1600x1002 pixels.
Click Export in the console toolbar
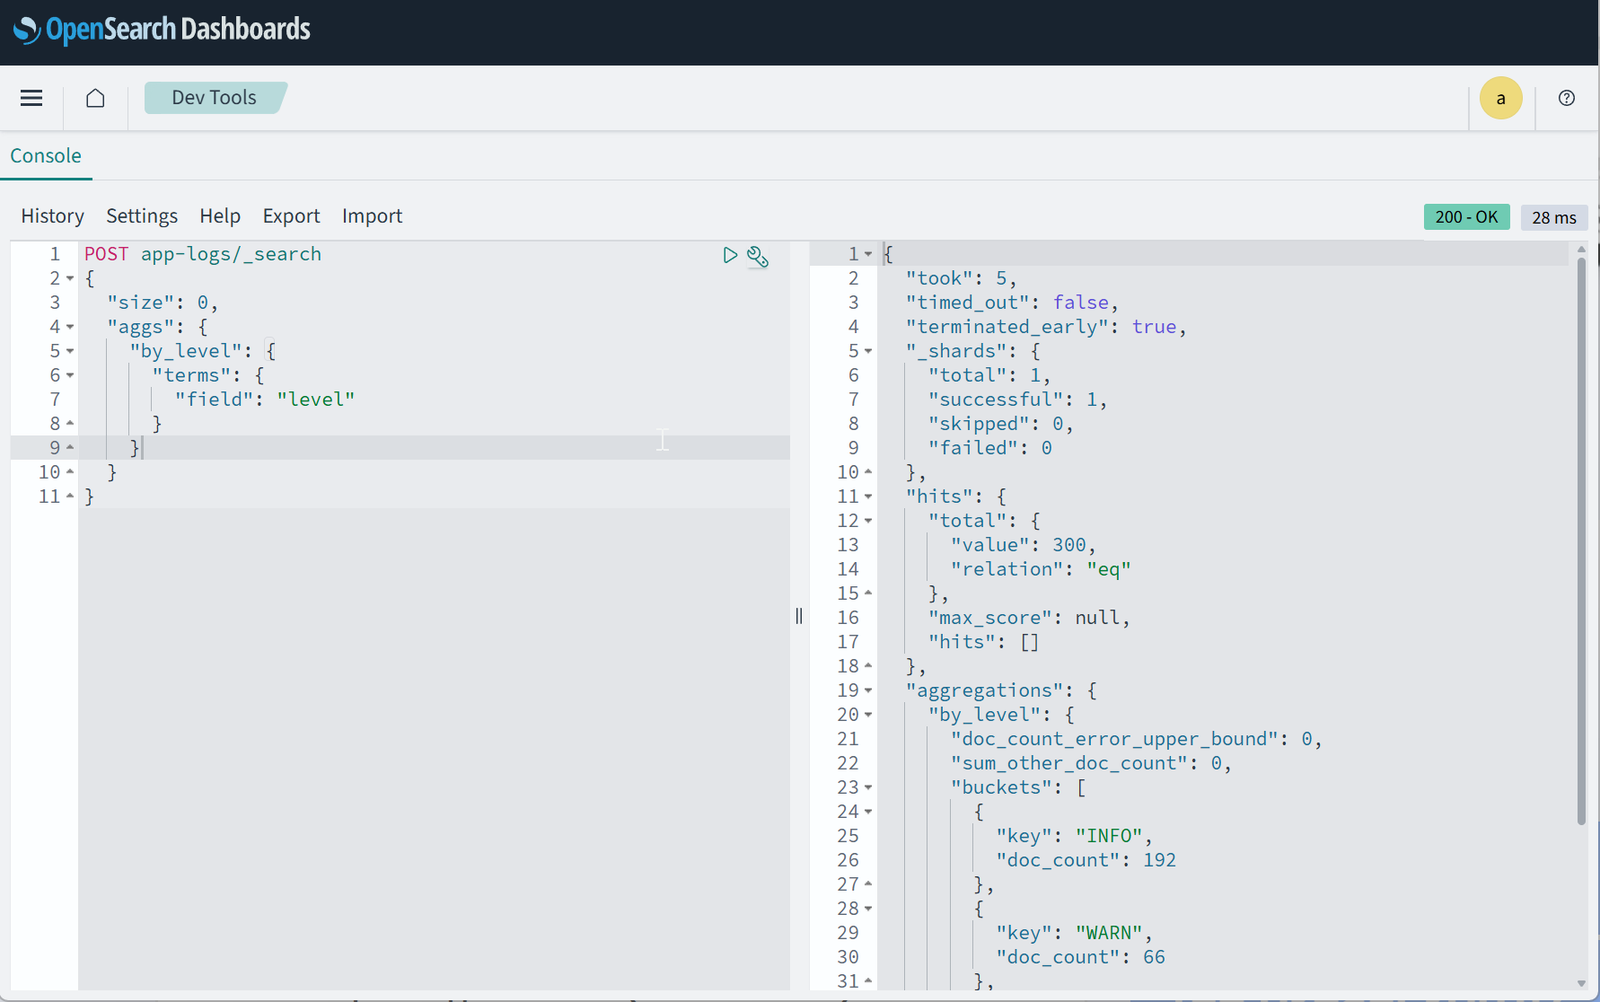[x=291, y=216]
